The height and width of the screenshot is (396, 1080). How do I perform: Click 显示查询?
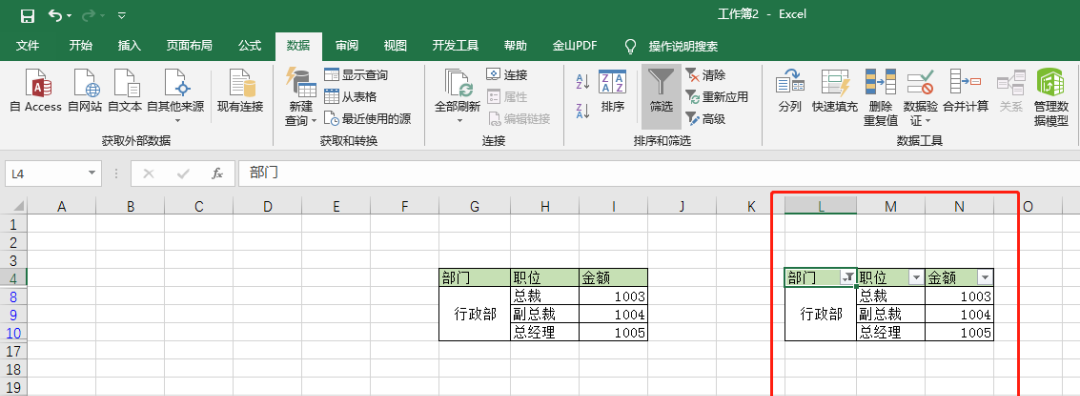(x=355, y=75)
